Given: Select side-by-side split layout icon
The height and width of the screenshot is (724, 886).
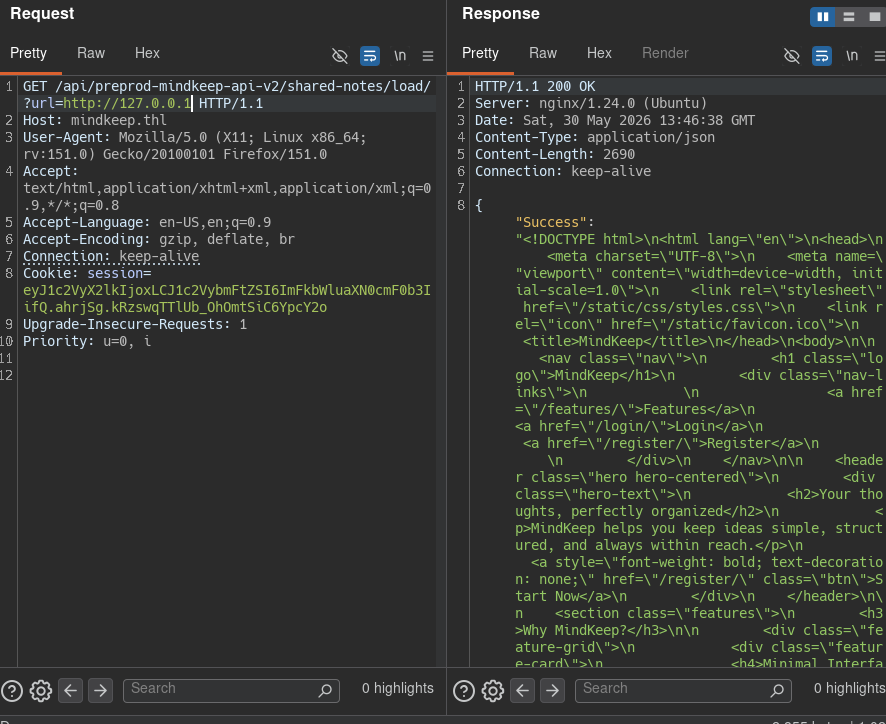Looking at the screenshot, I should tap(823, 17).
